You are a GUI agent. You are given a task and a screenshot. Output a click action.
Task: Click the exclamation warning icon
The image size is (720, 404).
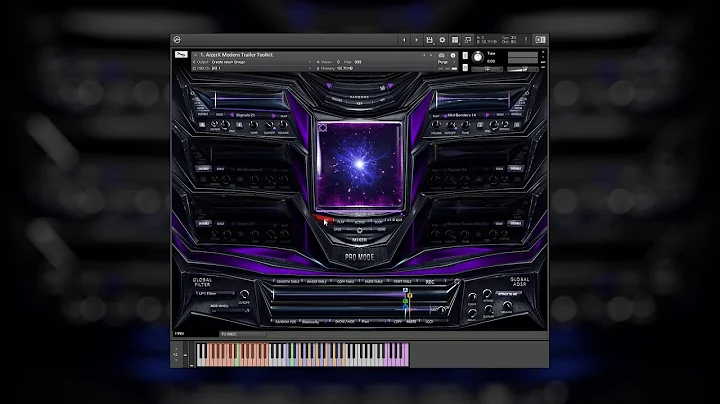[526, 40]
